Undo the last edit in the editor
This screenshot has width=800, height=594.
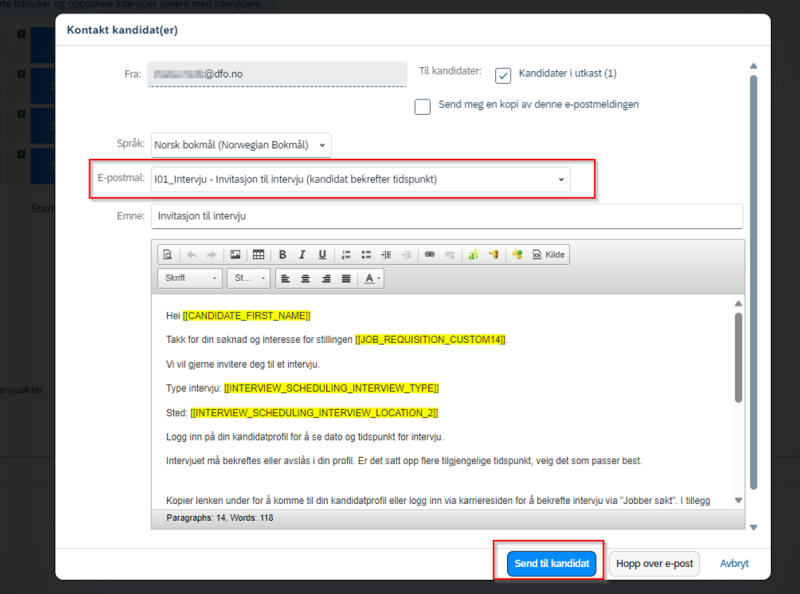pyautogui.click(x=192, y=255)
